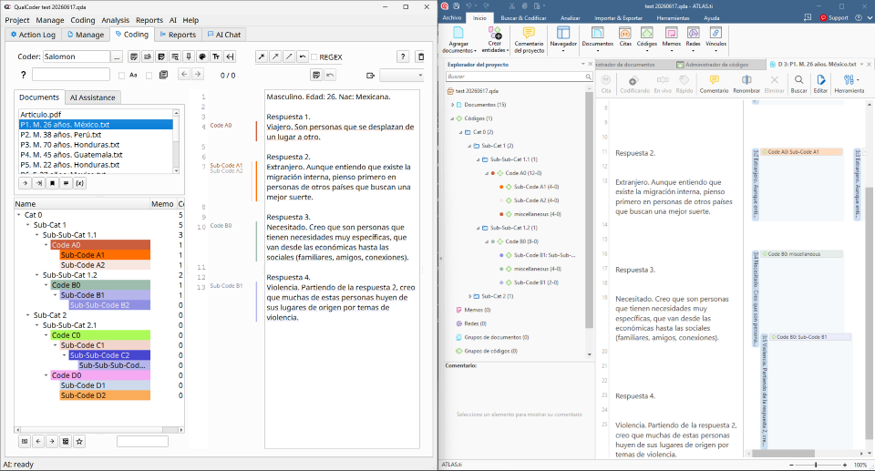
Task: Select Memos (0) in ATLAS.ti explorer
Action: point(477,310)
